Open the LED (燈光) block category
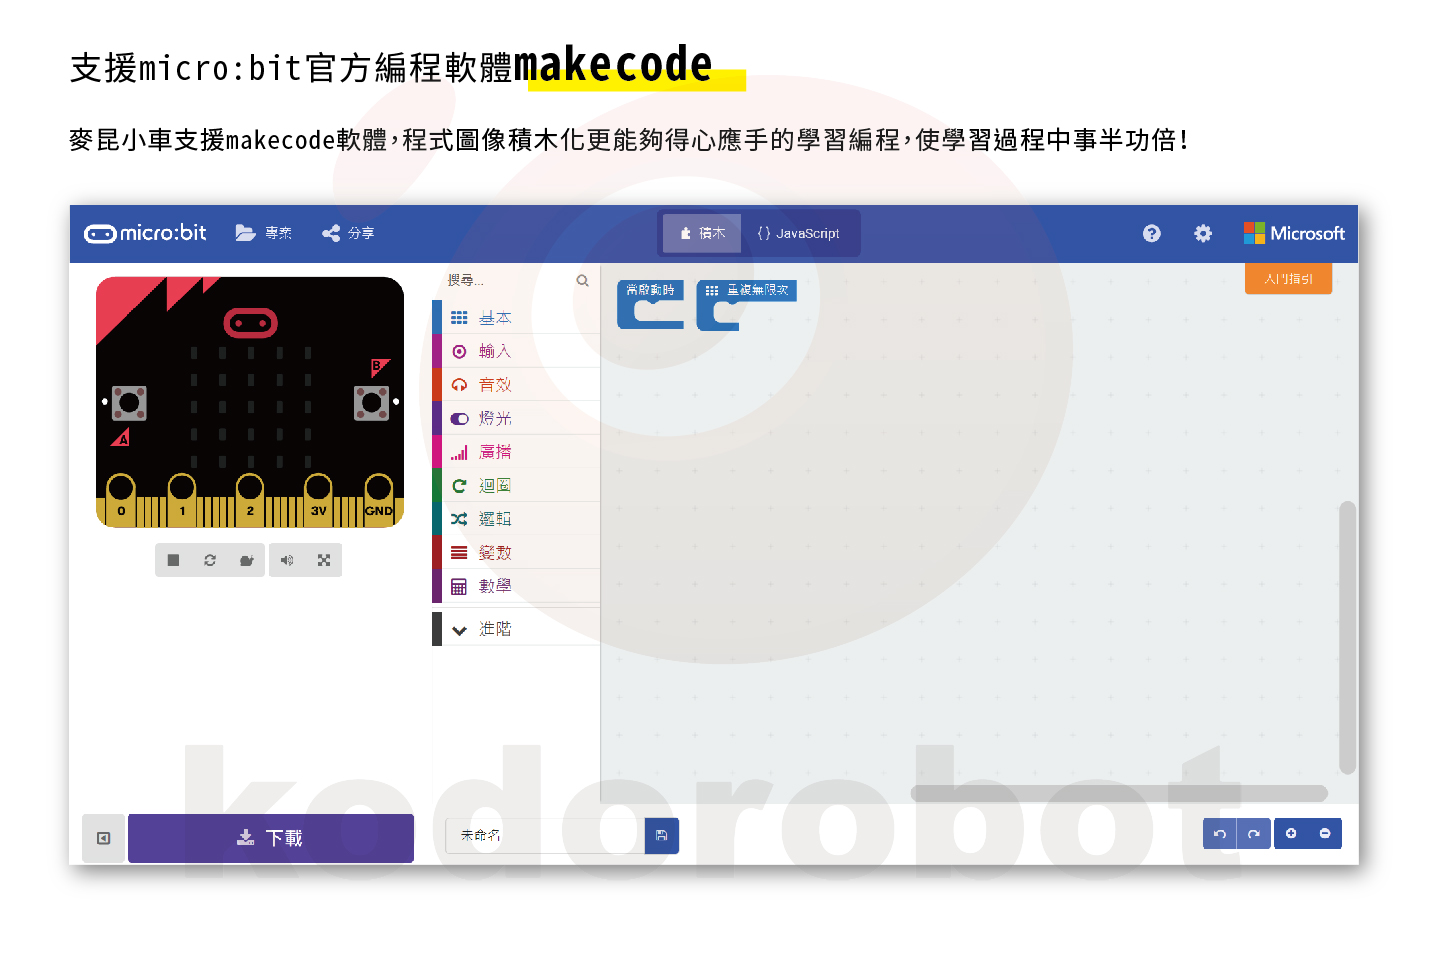1433x955 pixels. [x=516, y=418]
